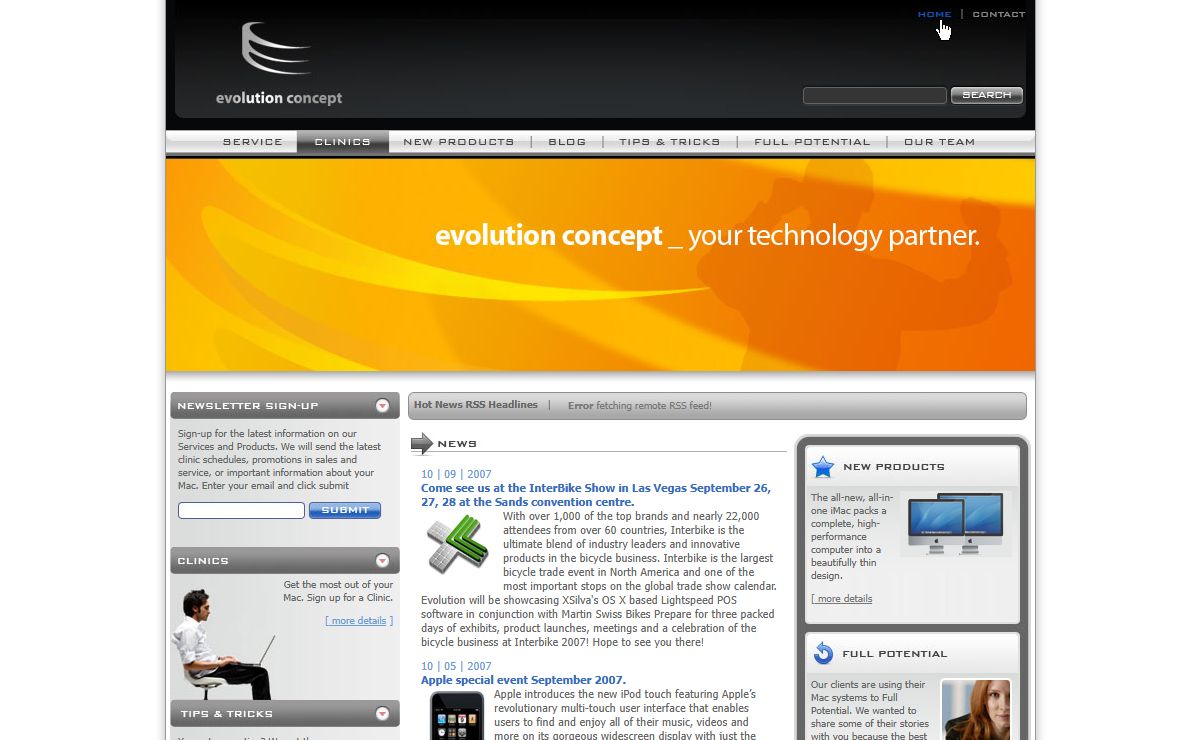
Task: Click the iPod touch image
Action: coord(457,714)
